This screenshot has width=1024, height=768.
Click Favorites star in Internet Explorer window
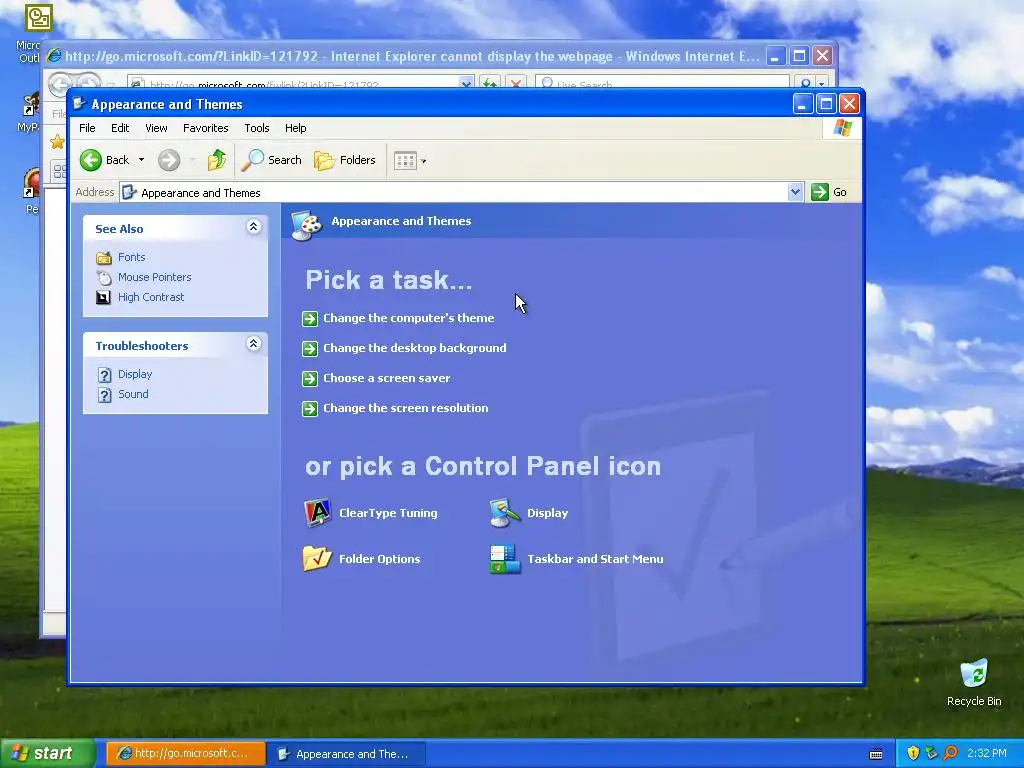click(x=57, y=141)
